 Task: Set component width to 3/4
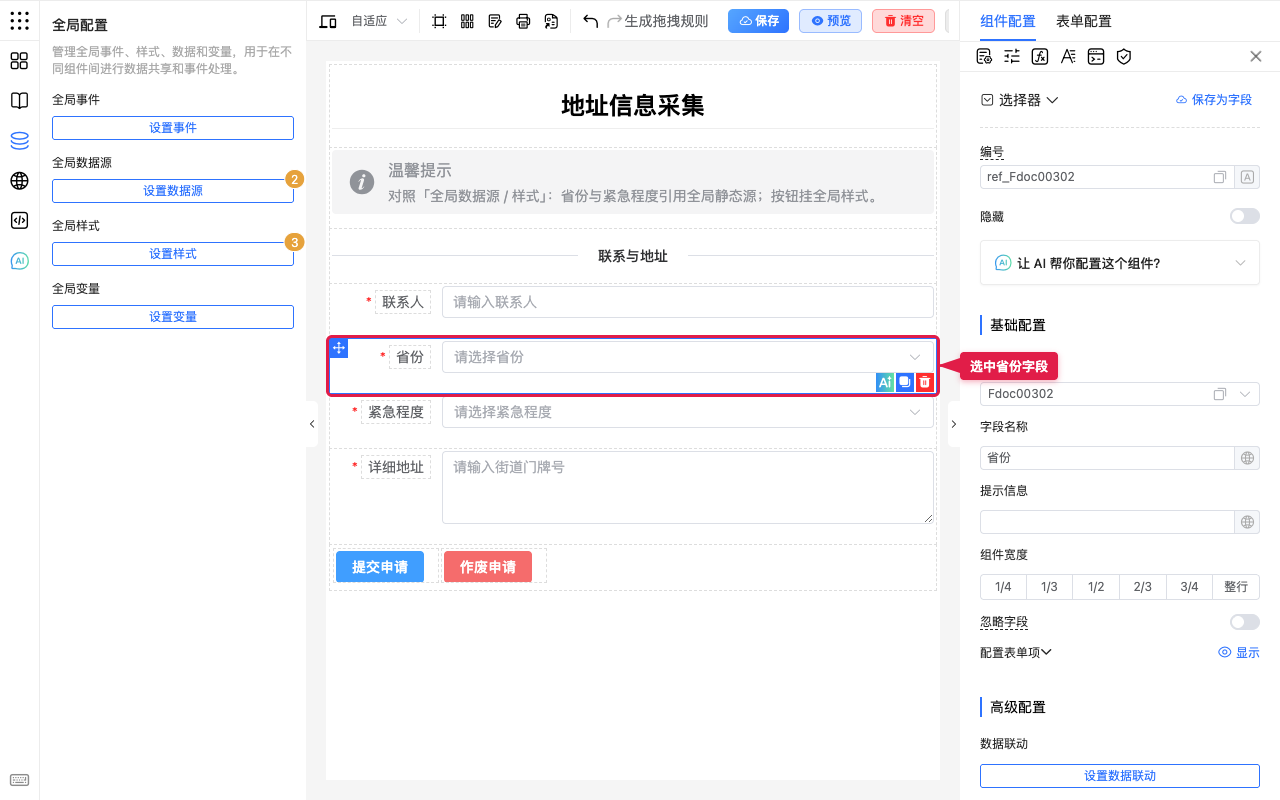click(1189, 587)
